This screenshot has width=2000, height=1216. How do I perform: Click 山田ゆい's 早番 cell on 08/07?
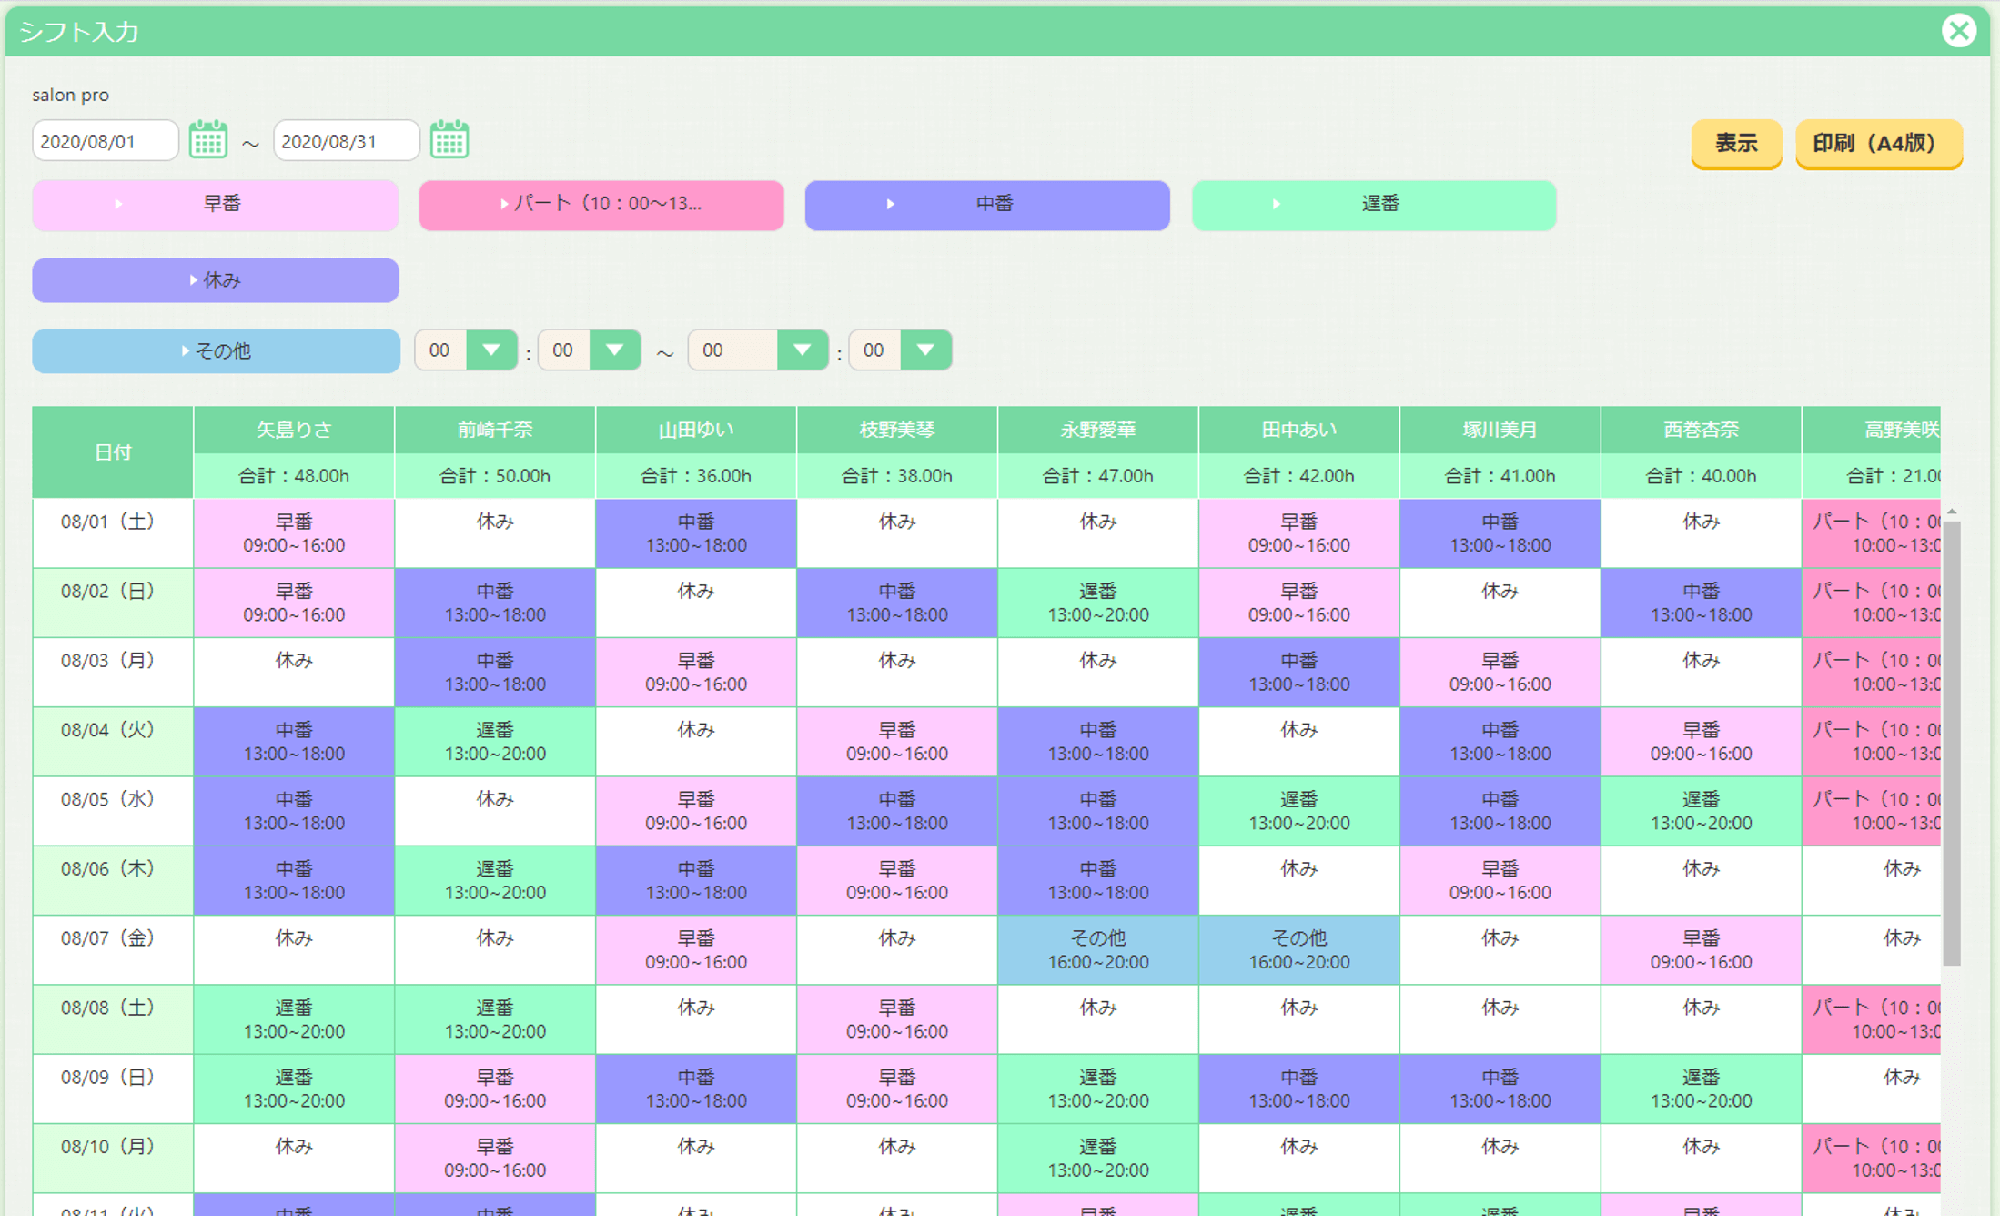tap(696, 950)
